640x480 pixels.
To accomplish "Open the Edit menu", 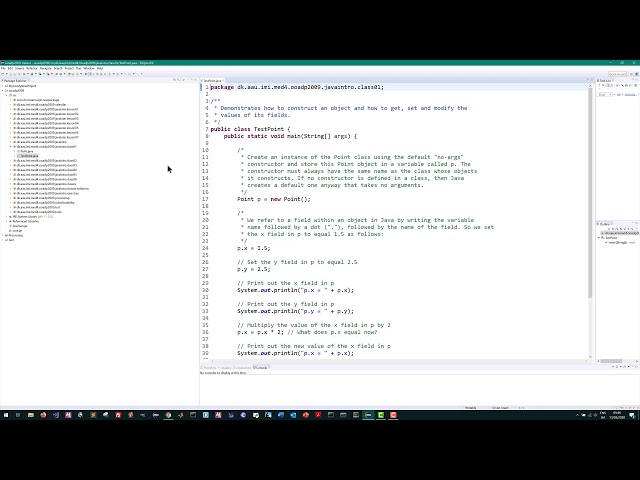I will (10, 69).
